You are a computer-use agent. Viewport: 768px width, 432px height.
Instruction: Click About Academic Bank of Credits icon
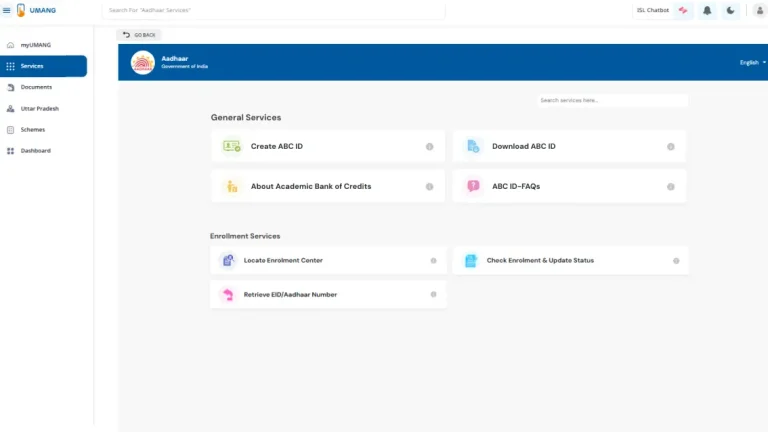(x=232, y=186)
